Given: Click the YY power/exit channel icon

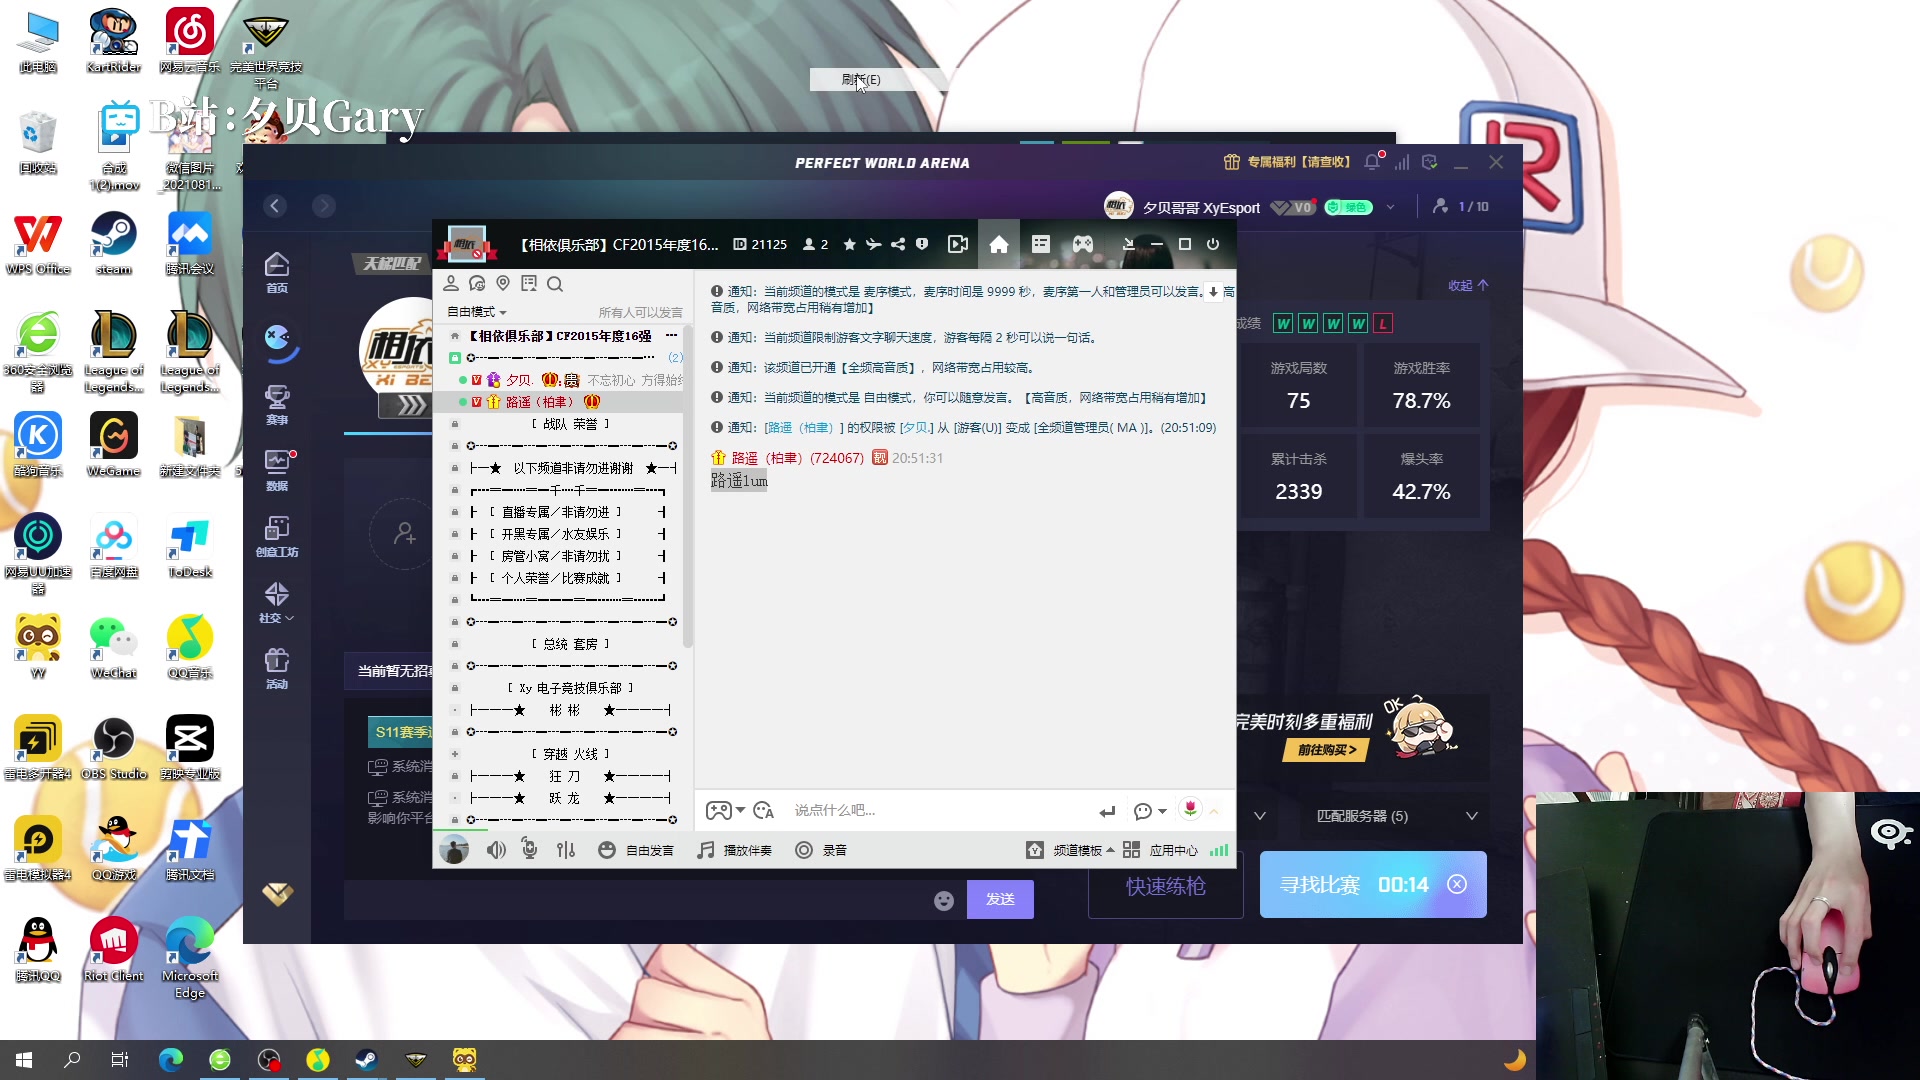Looking at the screenshot, I should (1213, 244).
